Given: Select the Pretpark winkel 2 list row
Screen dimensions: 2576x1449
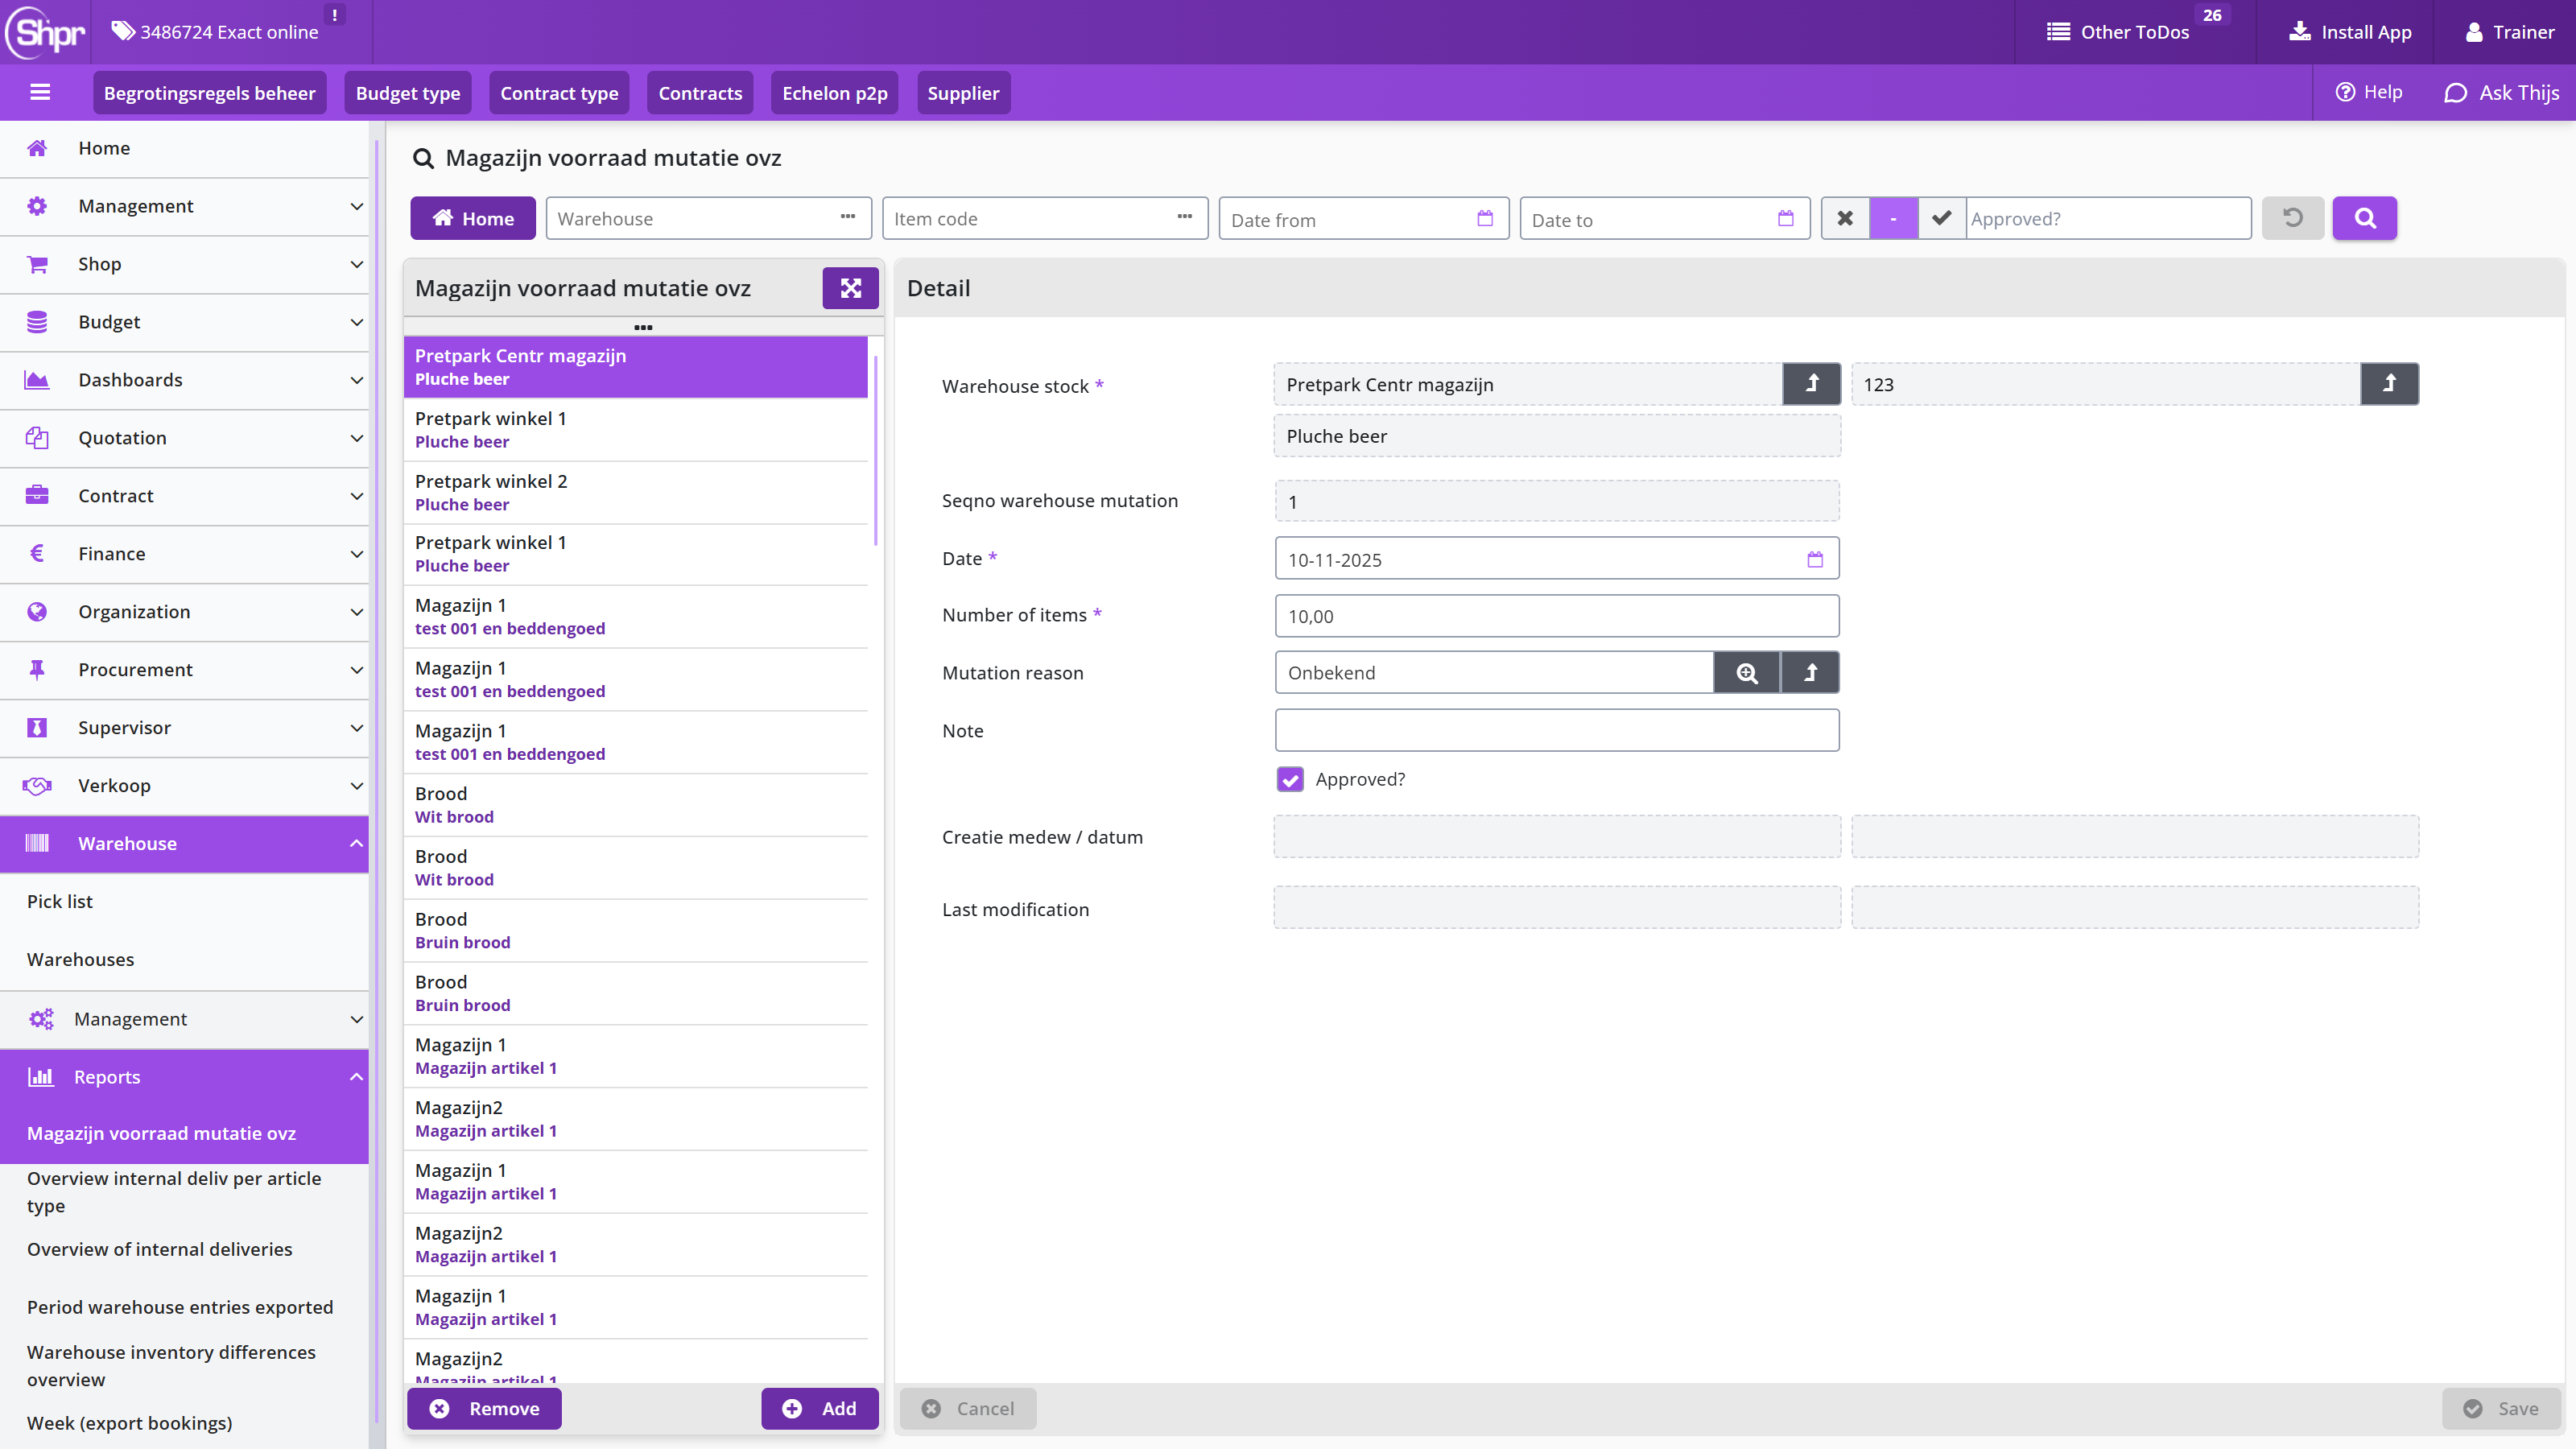Looking at the screenshot, I should (636, 492).
